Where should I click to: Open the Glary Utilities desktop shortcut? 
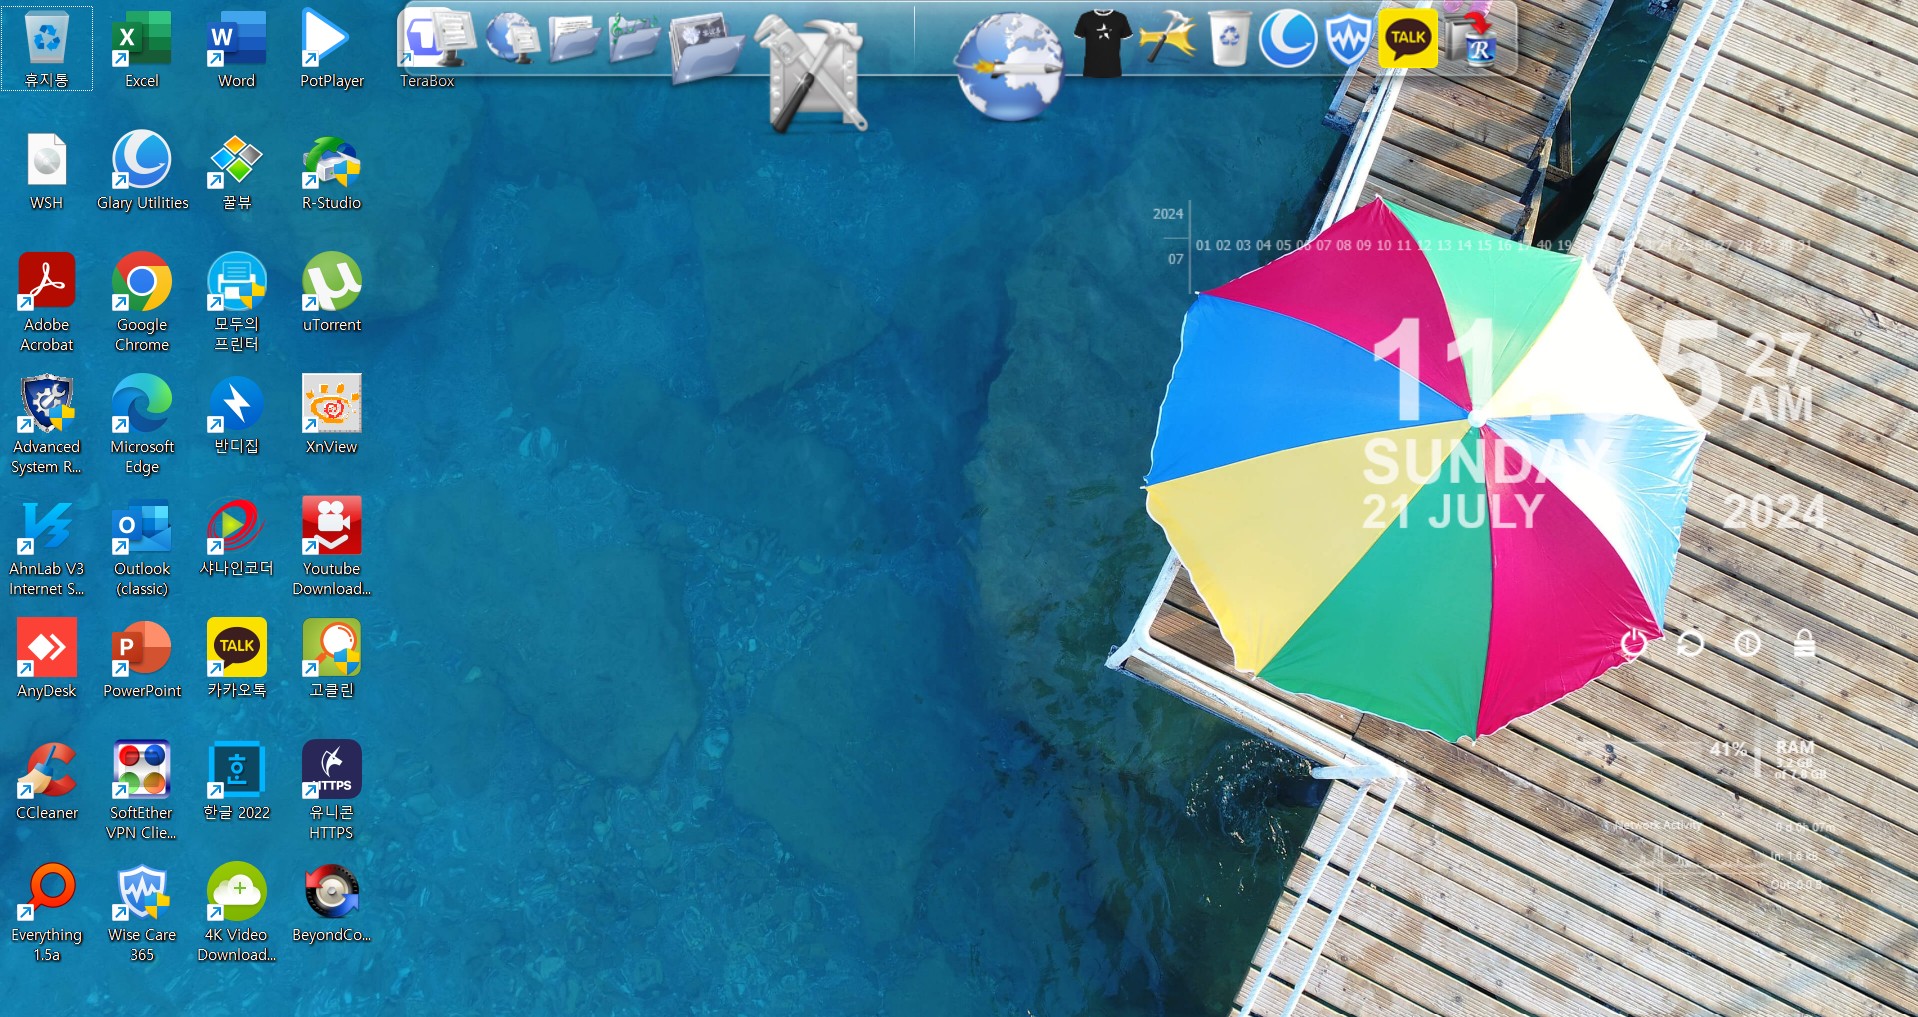pos(142,170)
